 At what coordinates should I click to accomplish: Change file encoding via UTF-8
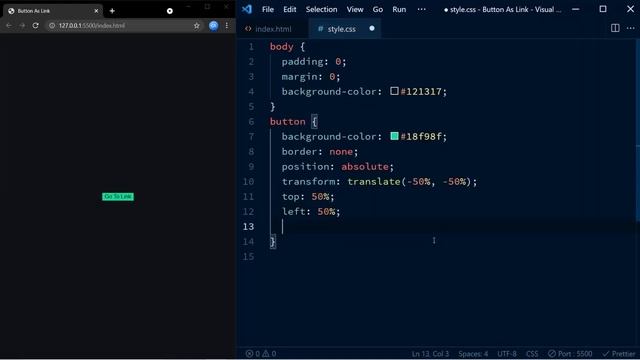tap(507, 353)
